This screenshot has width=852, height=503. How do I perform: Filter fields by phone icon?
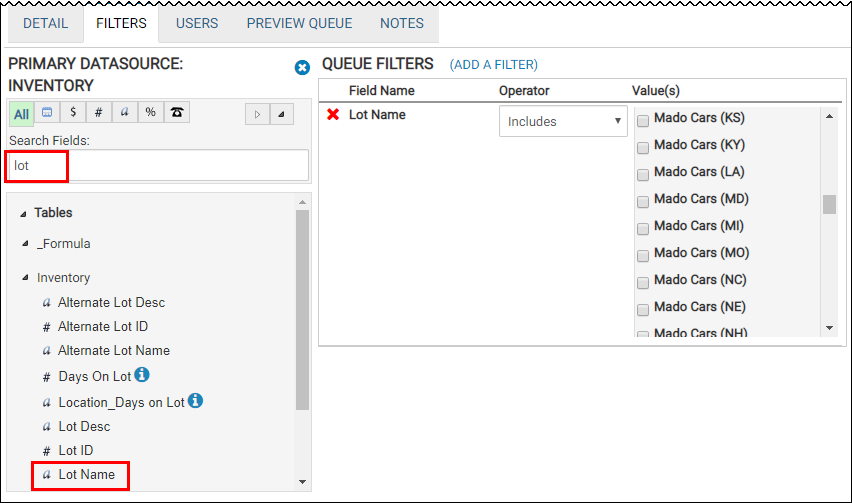pos(177,113)
